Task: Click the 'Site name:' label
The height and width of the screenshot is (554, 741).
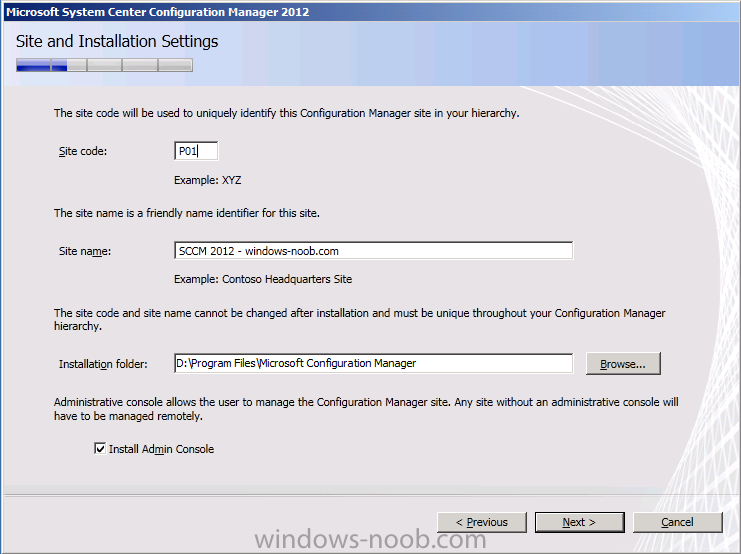Action: (85, 251)
